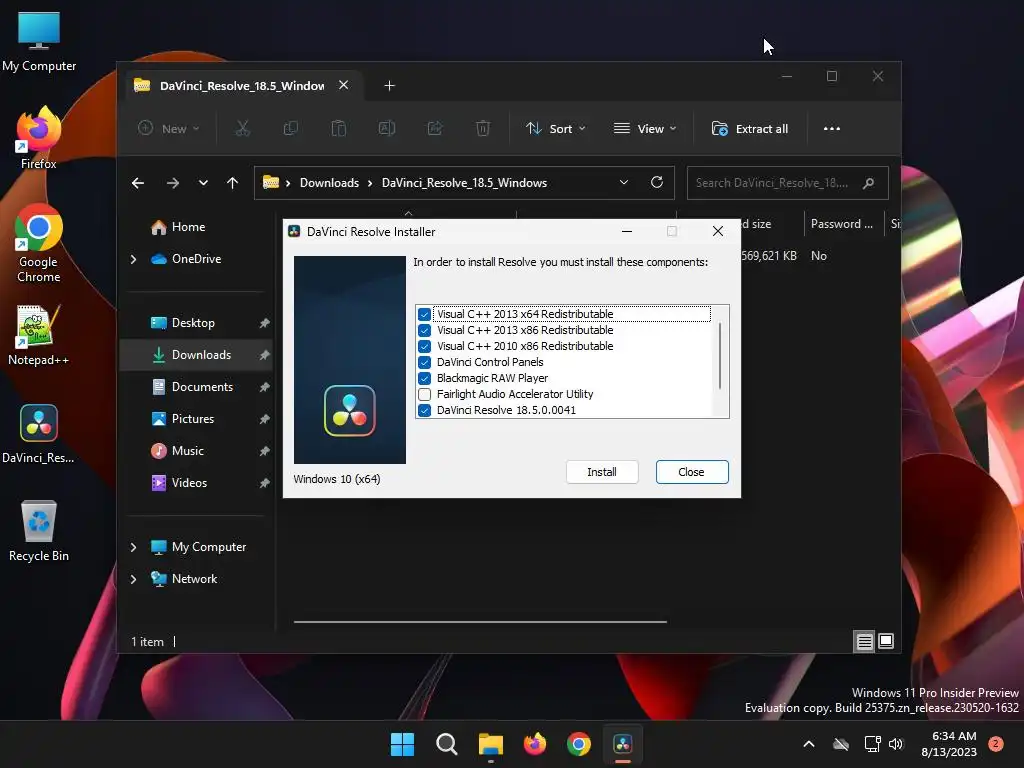Go back with the Explorer back arrow
Viewport: 1024px width, 768px height.
pyautogui.click(x=138, y=183)
